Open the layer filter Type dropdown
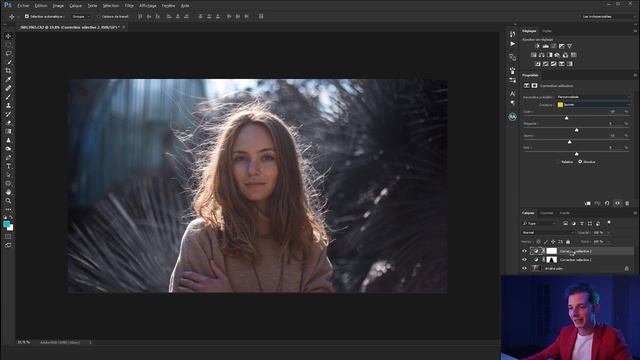This screenshot has height=360, width=640. [539, 224]
